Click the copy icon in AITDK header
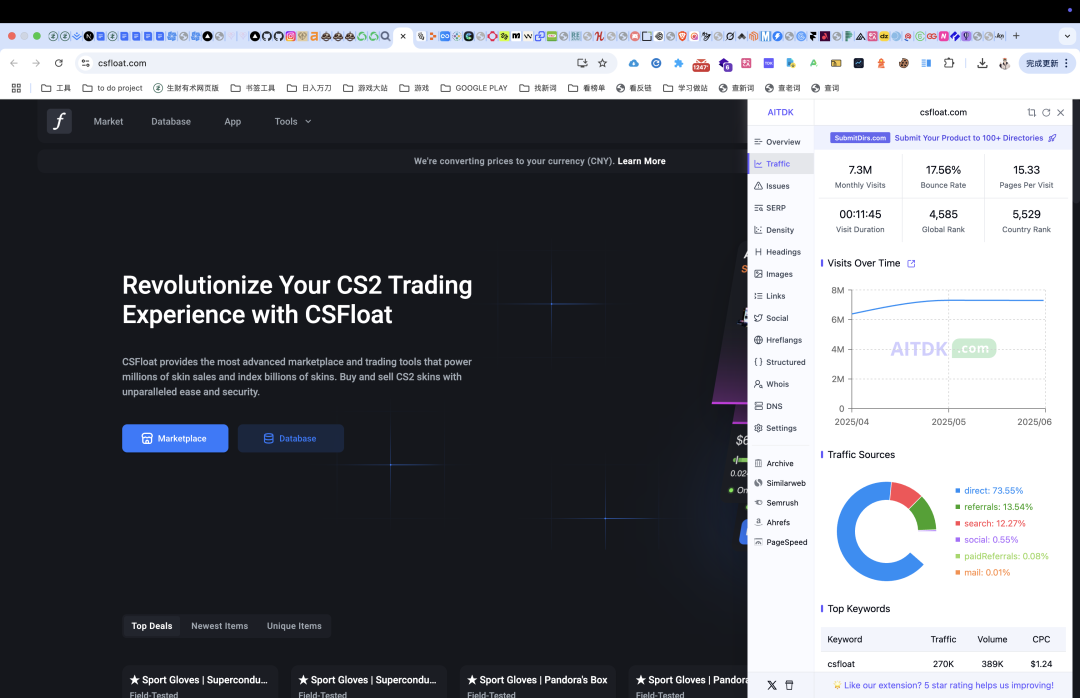This screenshot has height=698, width=1080. pos(1031,112)
